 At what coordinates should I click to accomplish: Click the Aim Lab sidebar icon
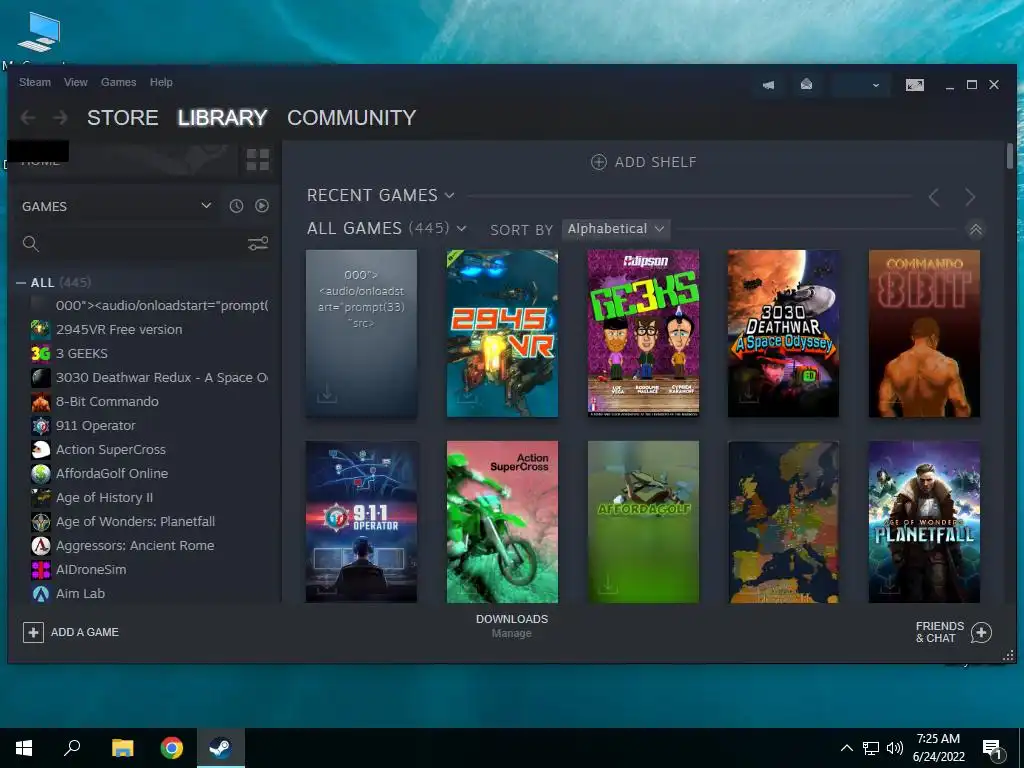tap(40, 594)
